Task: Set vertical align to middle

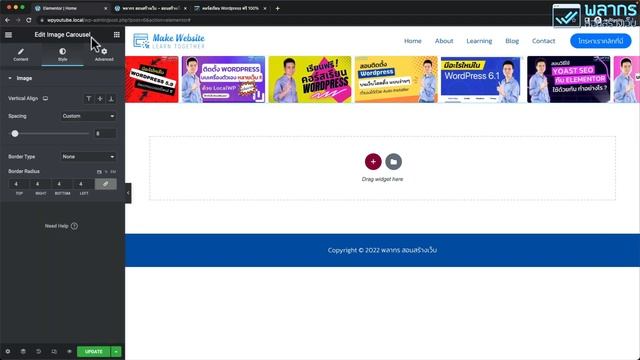Action: point(100,99)
